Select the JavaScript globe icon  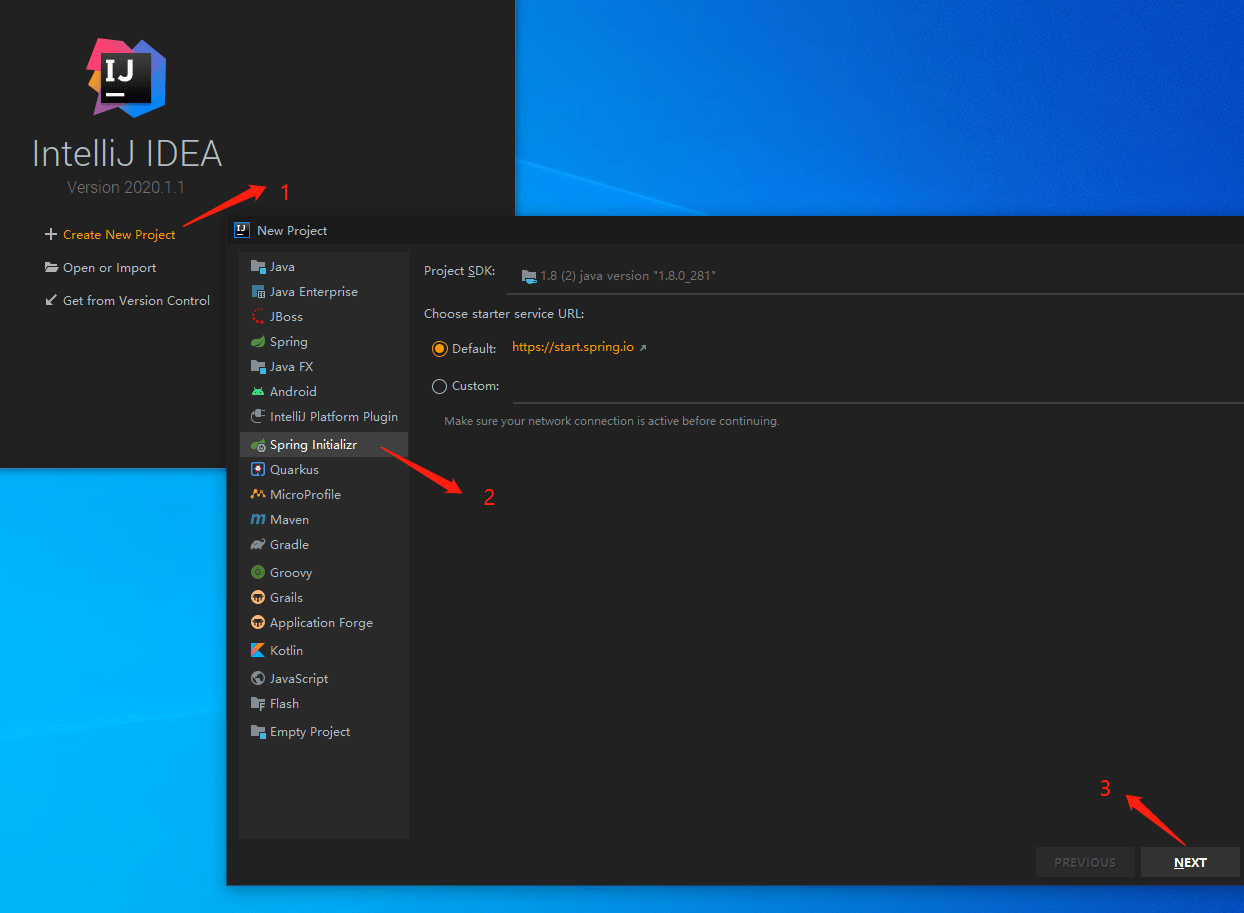pos(258,679)
